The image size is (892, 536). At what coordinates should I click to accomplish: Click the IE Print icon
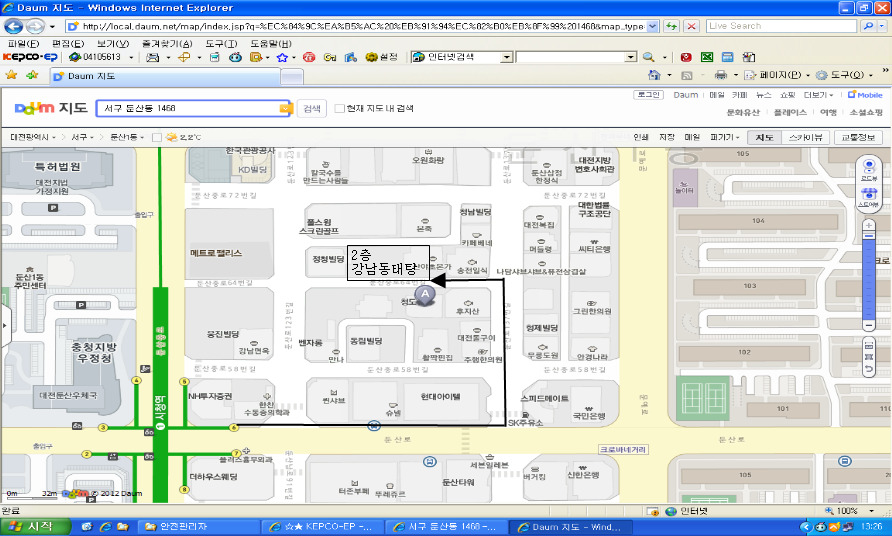click(x=721, y=75)
